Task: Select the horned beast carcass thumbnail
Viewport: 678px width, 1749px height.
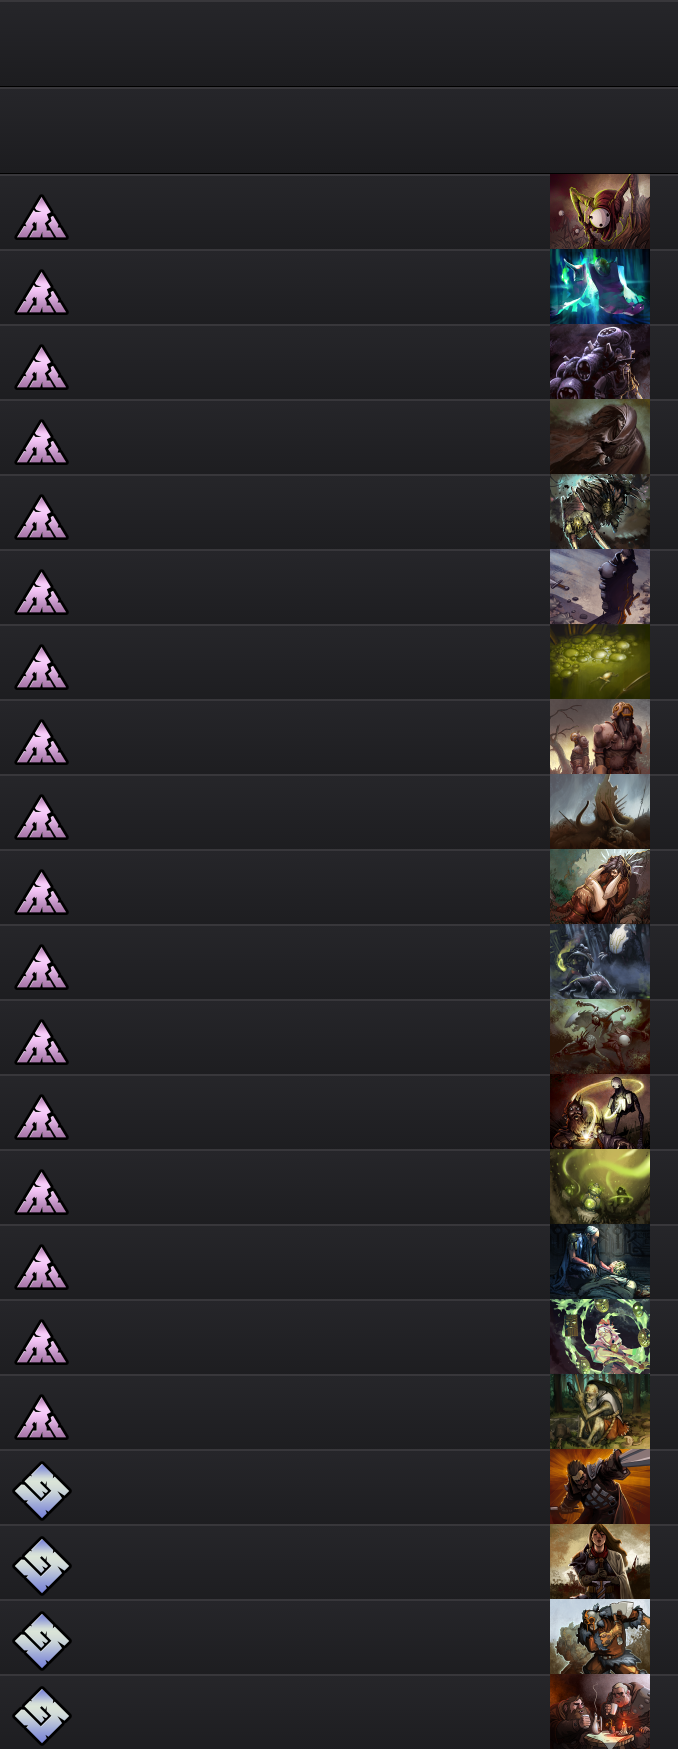Action: [600, 812]
